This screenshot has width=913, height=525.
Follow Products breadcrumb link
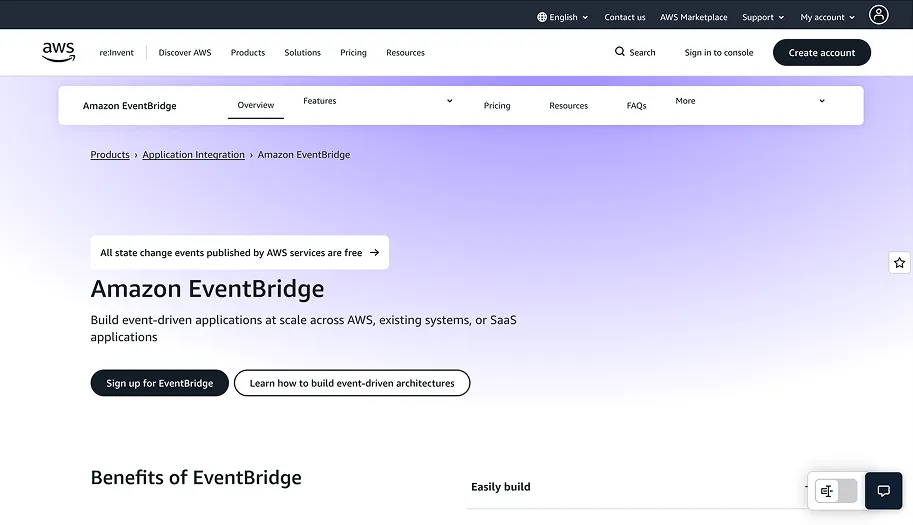pos(109,154)
